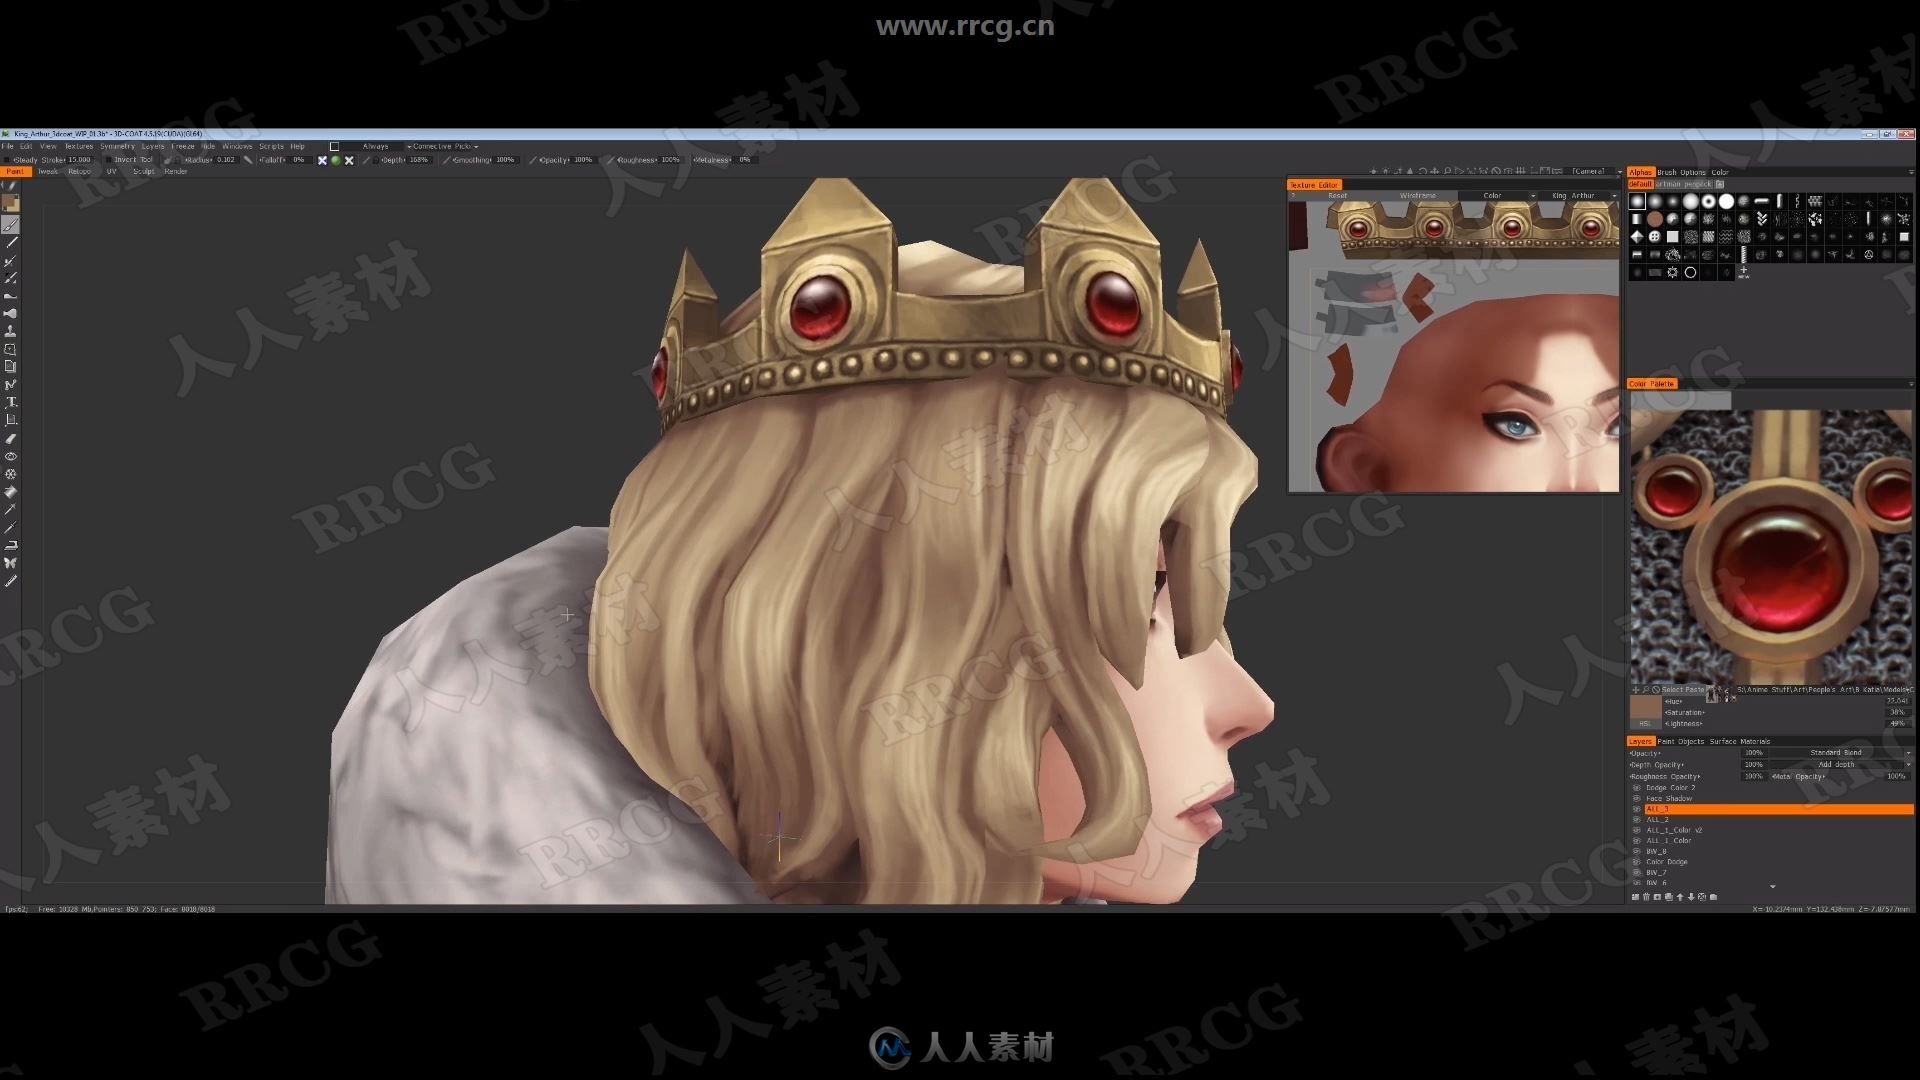The height and width of the screenshot is (1080, 1920).
Task: Select the text tool in left toolbar
Action: point(11,402)
